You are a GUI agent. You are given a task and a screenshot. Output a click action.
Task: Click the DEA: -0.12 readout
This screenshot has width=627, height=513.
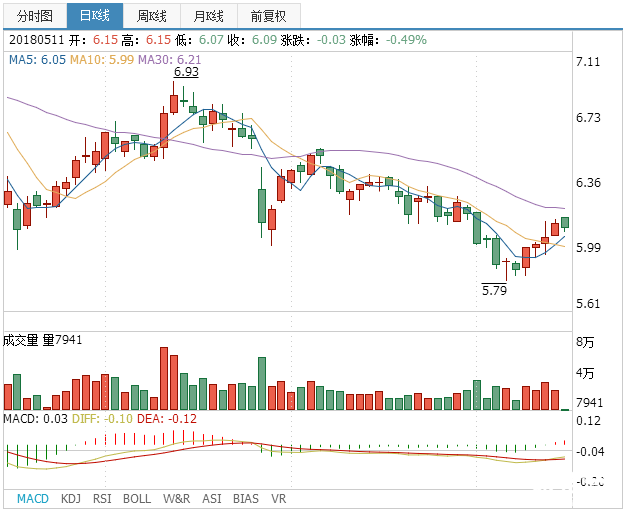click(167, 419)
